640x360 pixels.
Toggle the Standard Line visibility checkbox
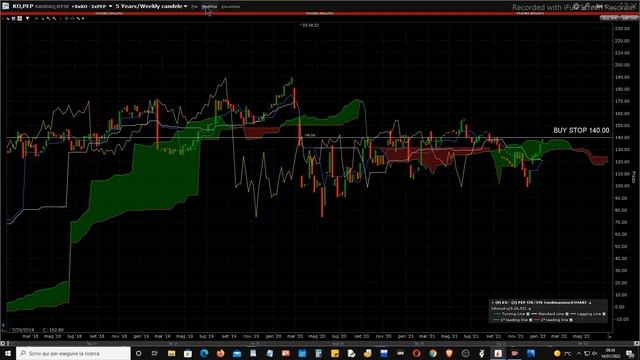(x=567, y=314)
